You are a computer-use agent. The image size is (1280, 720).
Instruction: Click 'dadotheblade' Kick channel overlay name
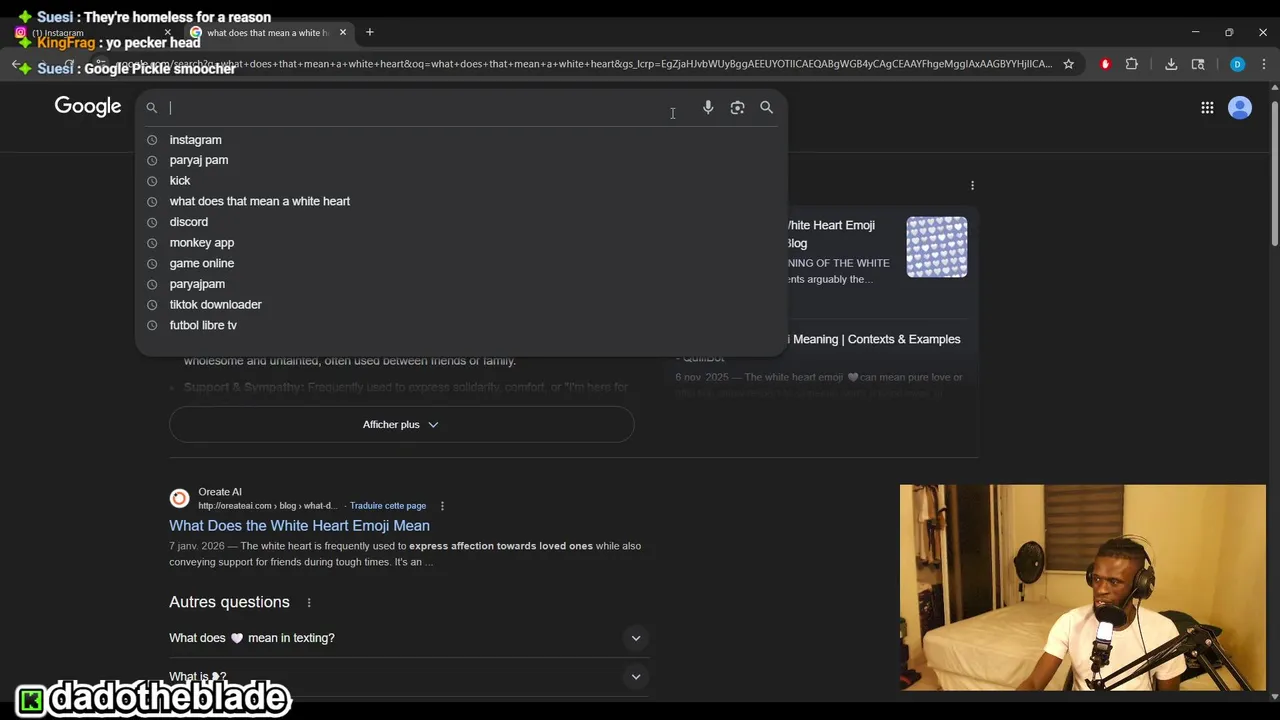(167, 697)
